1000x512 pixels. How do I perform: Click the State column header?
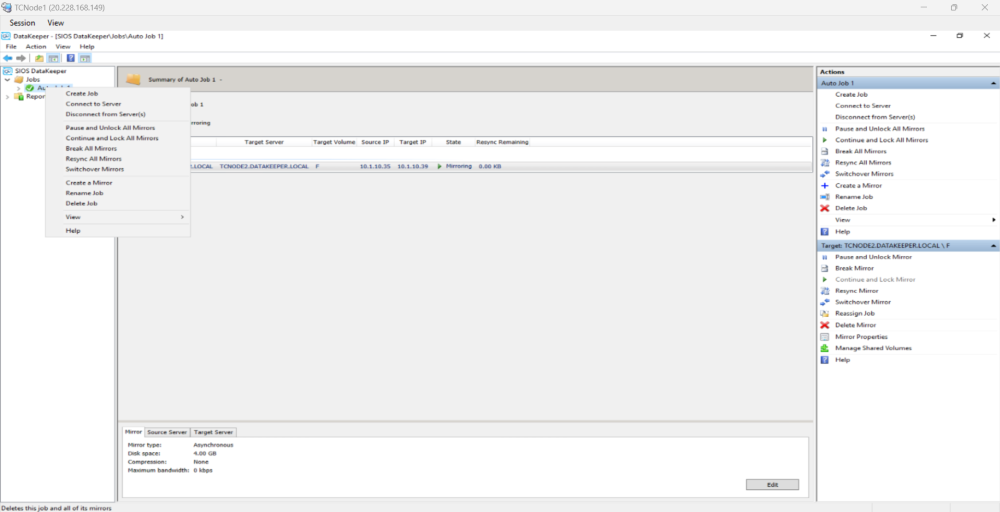(x=453, y=142)
